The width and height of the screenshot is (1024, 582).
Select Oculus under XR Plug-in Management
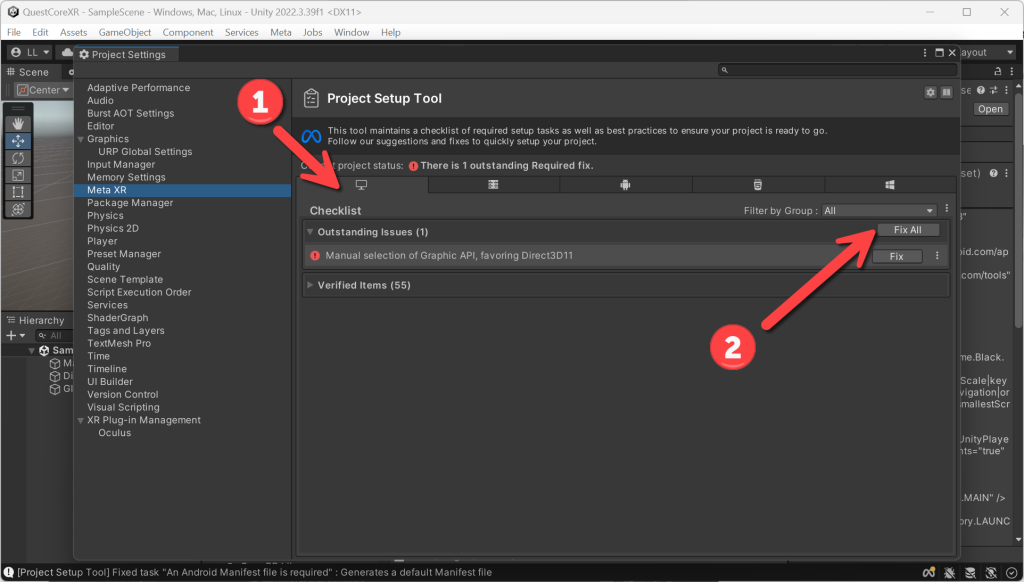coord(115,432)
